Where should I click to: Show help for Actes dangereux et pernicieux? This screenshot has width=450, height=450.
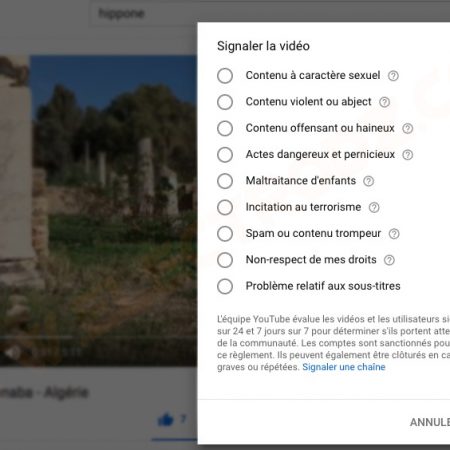[x=408, y=155]
